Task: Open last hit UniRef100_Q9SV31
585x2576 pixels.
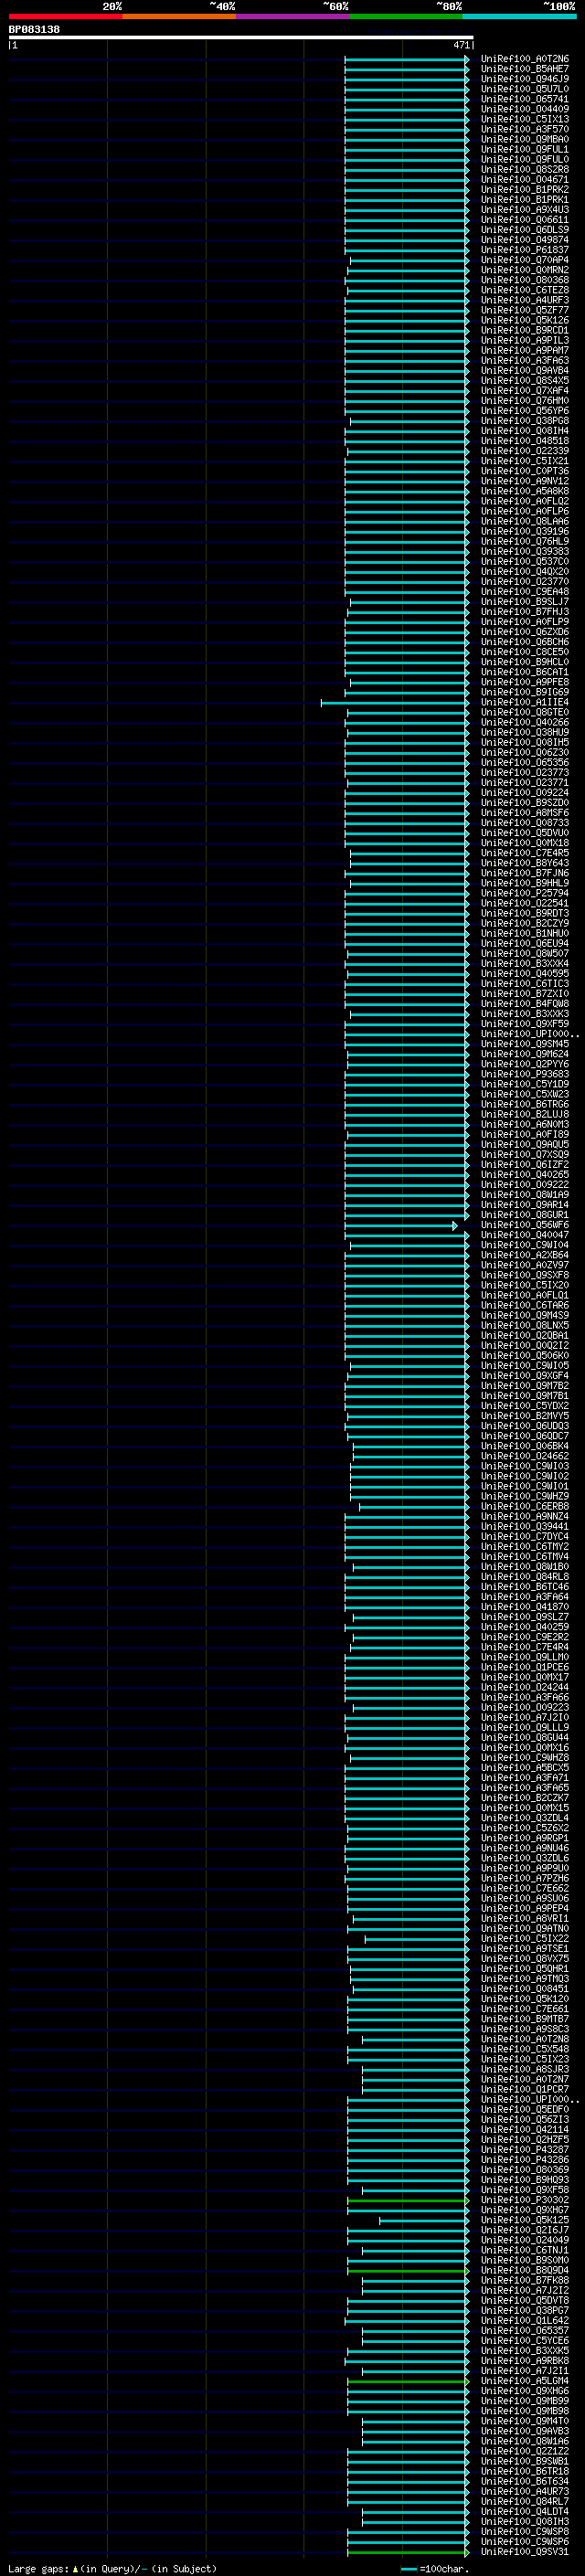Action: click(524, 2552)
